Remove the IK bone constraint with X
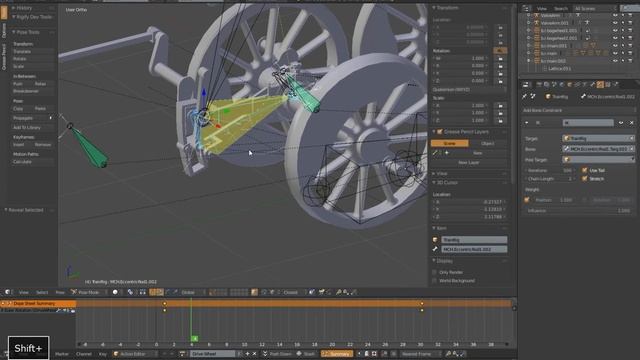The image size is (640, 360). pyautogui.click(x=631, y=122)
